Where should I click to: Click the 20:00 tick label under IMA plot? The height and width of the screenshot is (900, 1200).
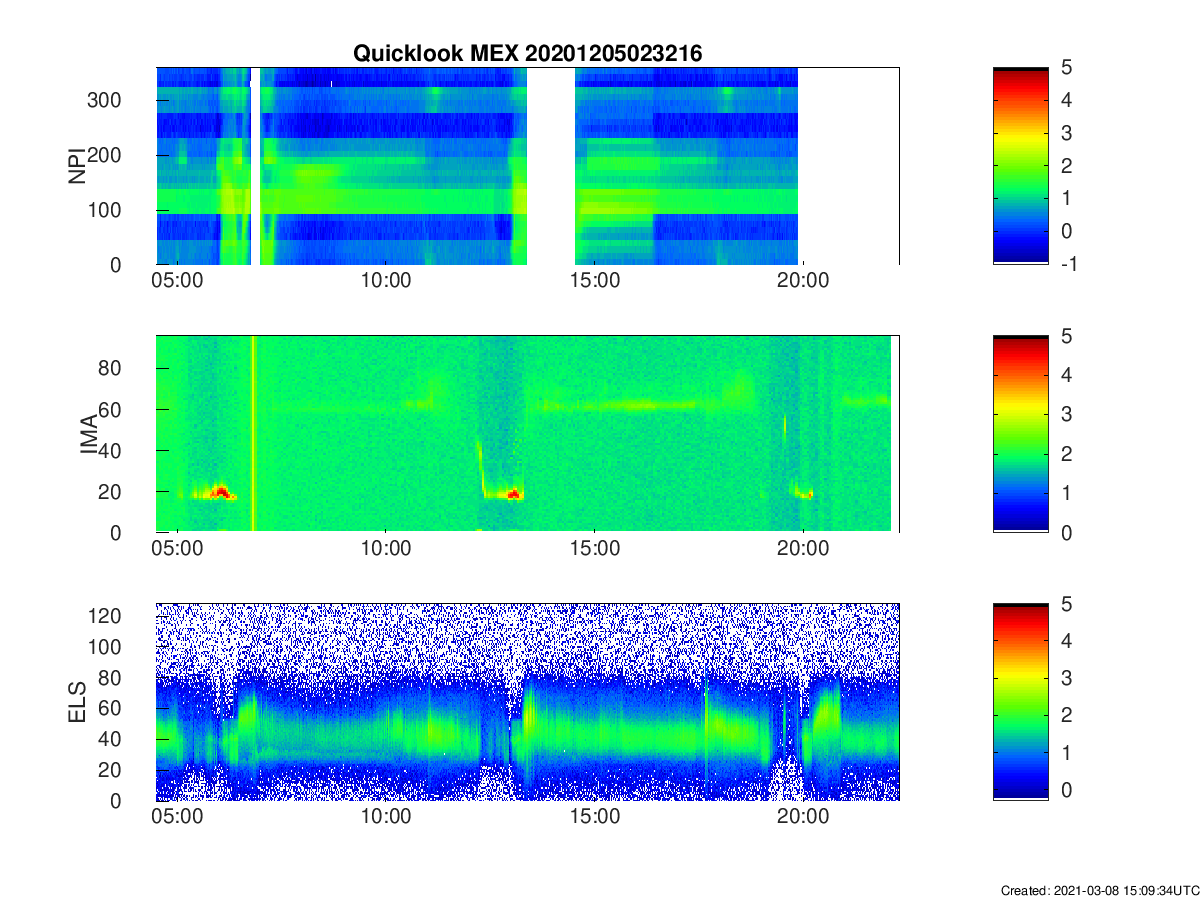(804, 549)
